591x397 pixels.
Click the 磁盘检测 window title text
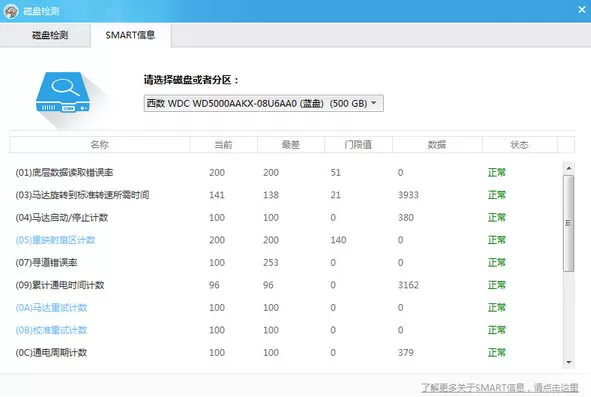[x=41, y=11]
